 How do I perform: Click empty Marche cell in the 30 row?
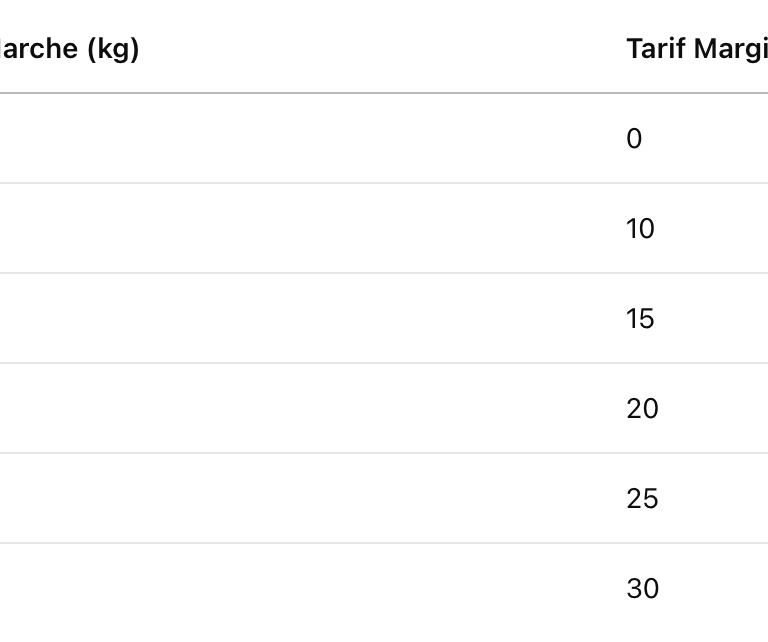coord(300,589)
